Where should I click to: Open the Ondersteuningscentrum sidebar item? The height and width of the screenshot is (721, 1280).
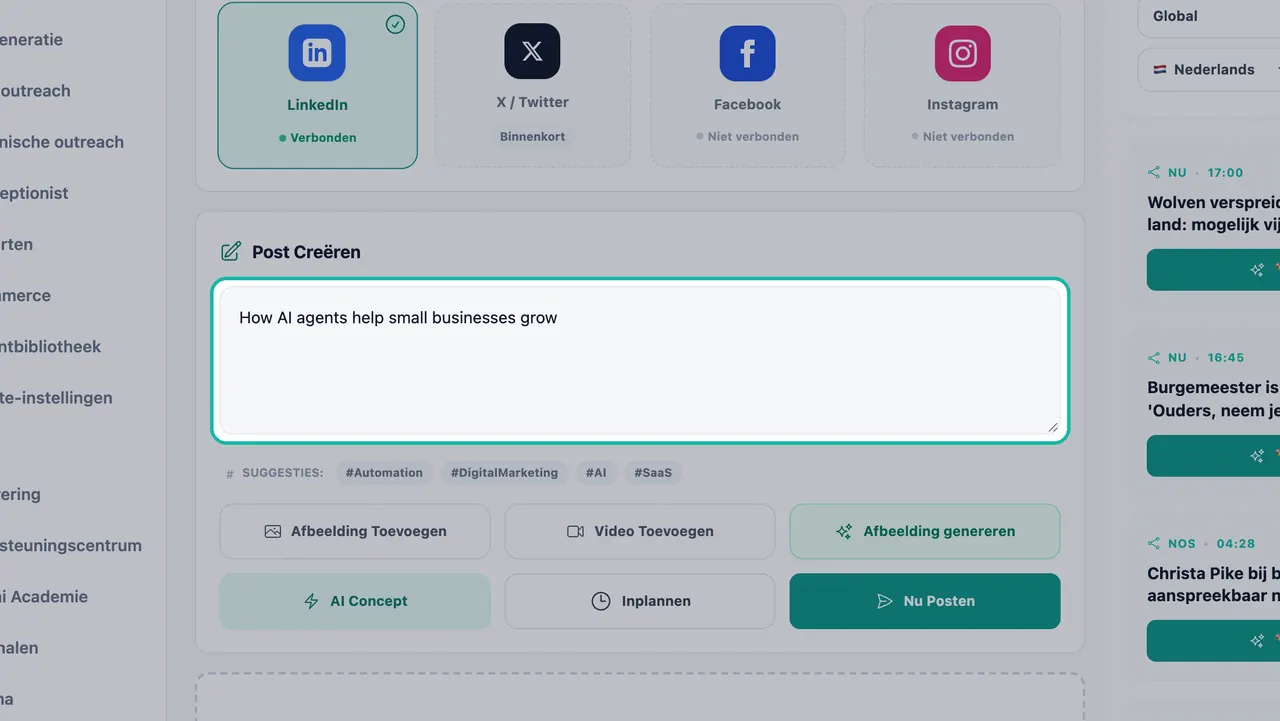tap(71, 545)
